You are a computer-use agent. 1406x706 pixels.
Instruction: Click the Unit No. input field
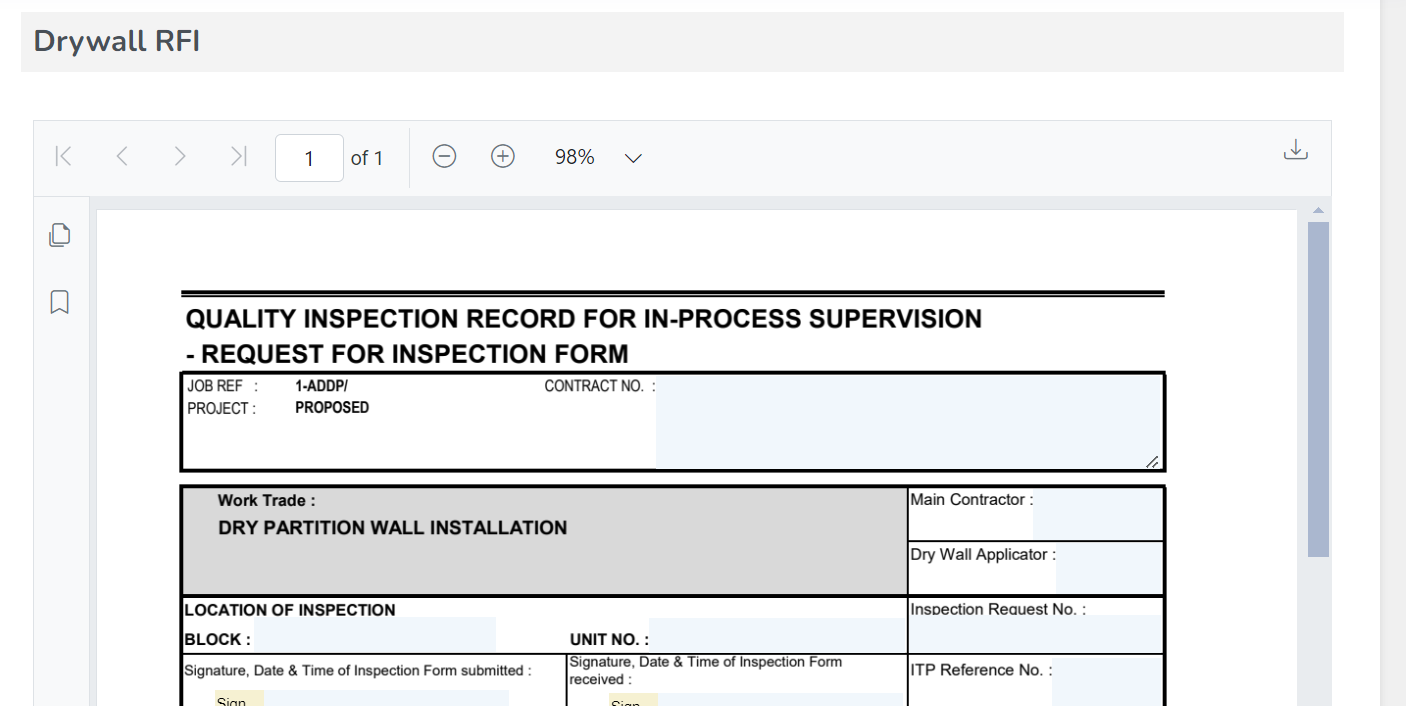[x=776, y=635]
